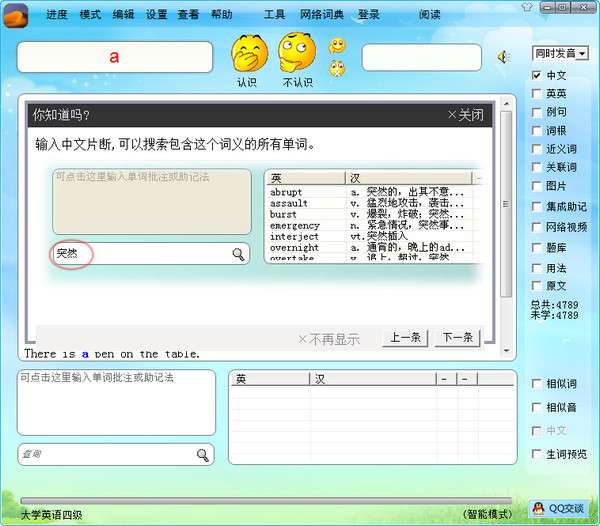Image resolution: width=600 pixels, height=526 pixels.
Task: Click the 认识 label under the smiley
Action: (x=247, y=82)
